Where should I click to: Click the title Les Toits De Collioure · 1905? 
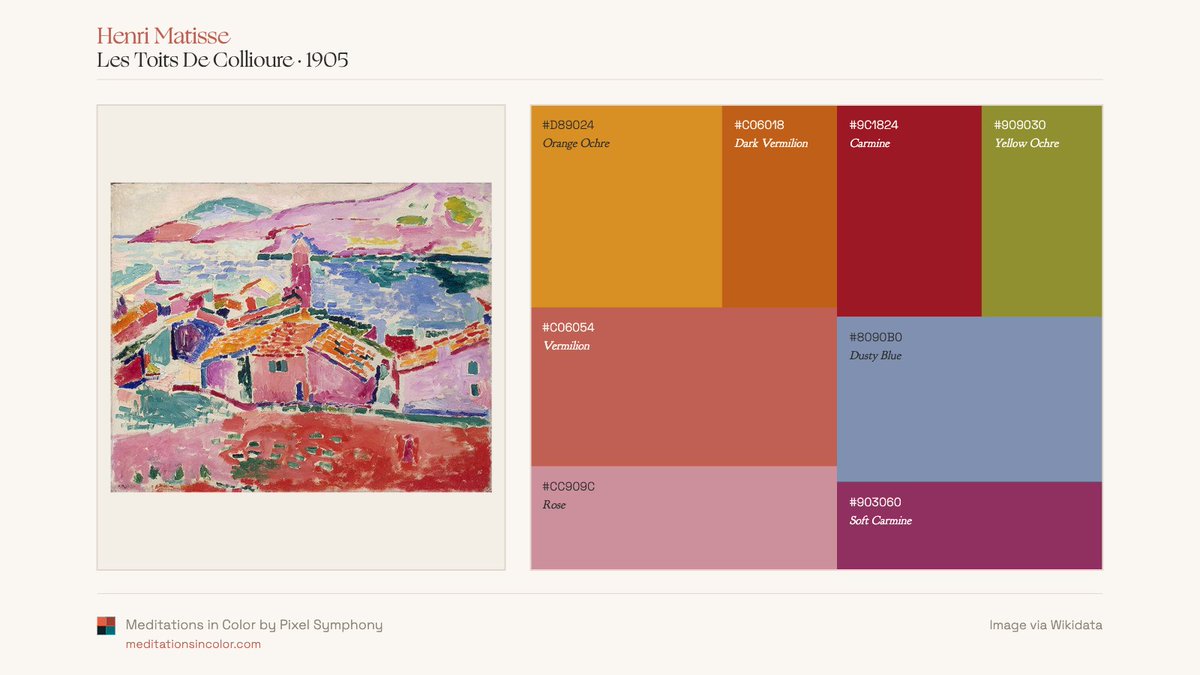tap(222, 60)
